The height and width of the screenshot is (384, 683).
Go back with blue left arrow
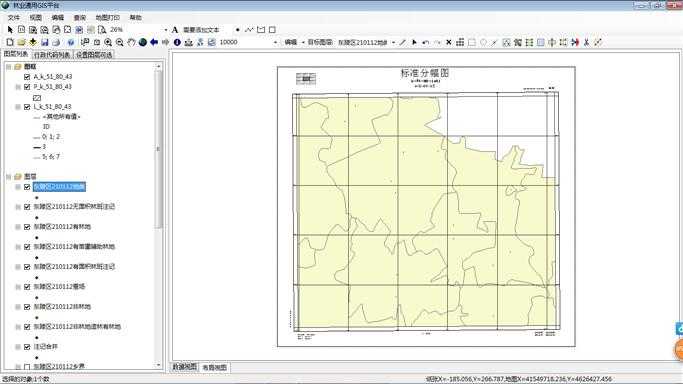point(154,42)
